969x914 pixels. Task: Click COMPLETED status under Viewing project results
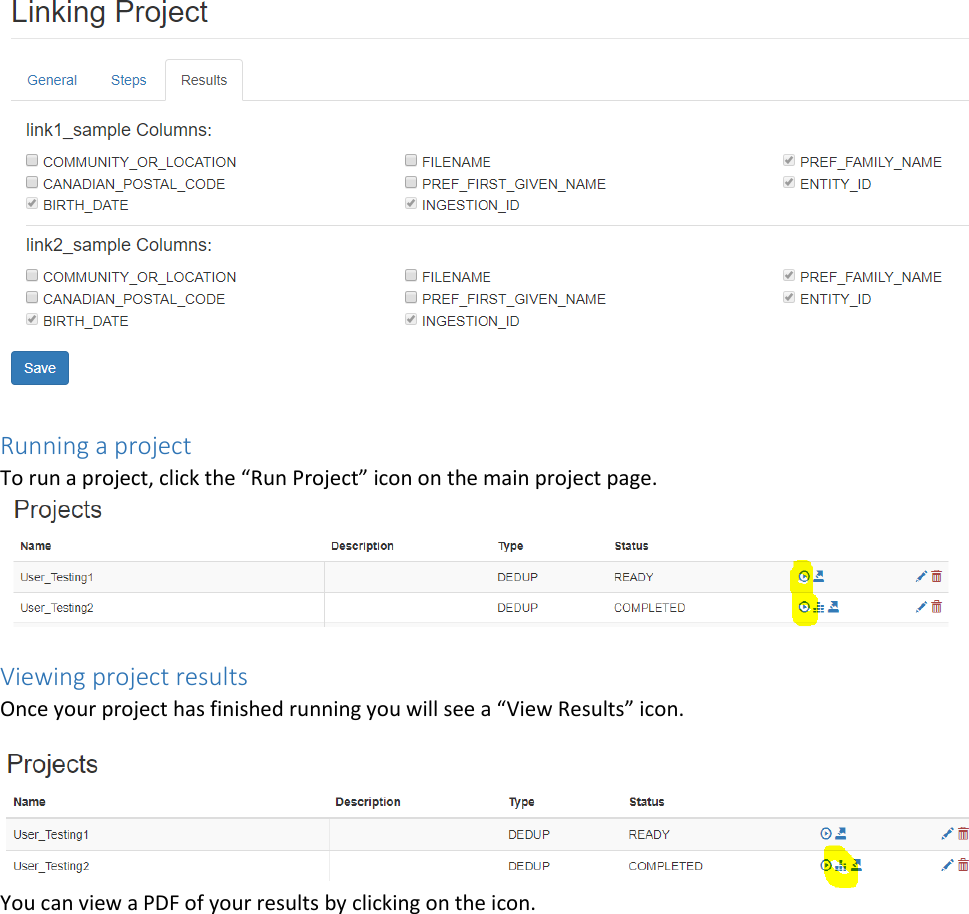tap(666, 866)
